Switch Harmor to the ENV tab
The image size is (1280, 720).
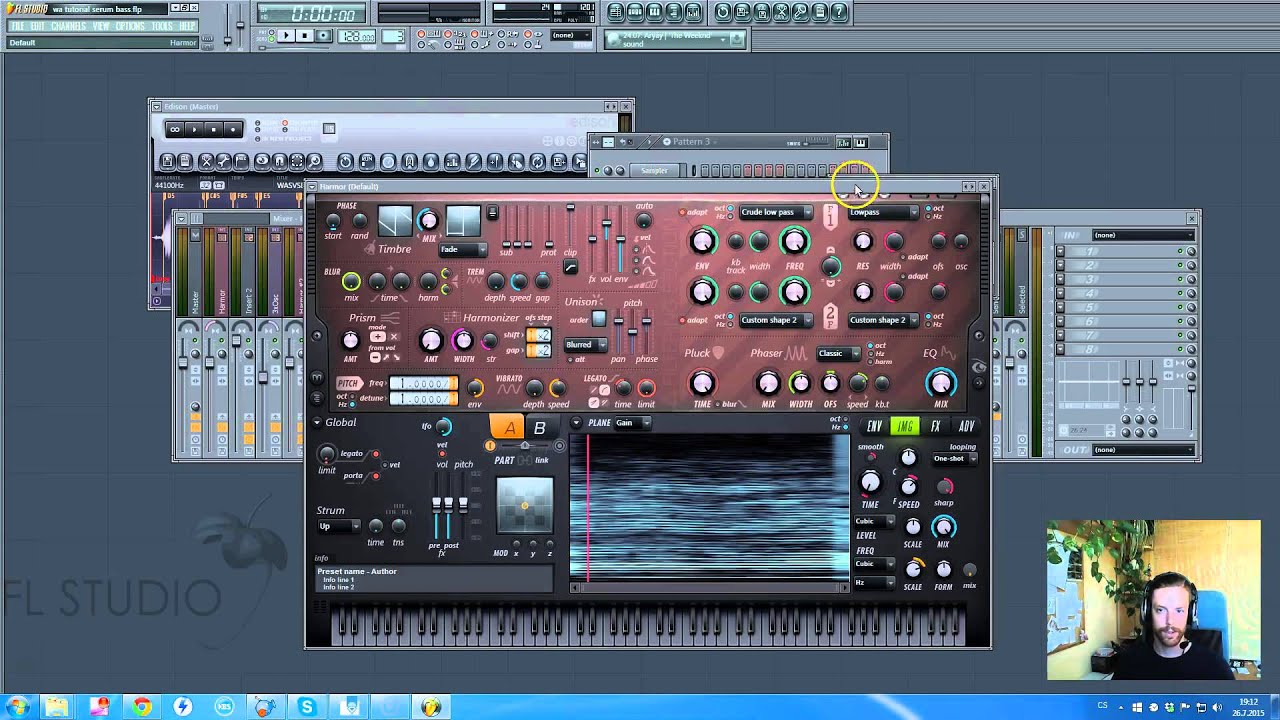click(x=875, y=426)
